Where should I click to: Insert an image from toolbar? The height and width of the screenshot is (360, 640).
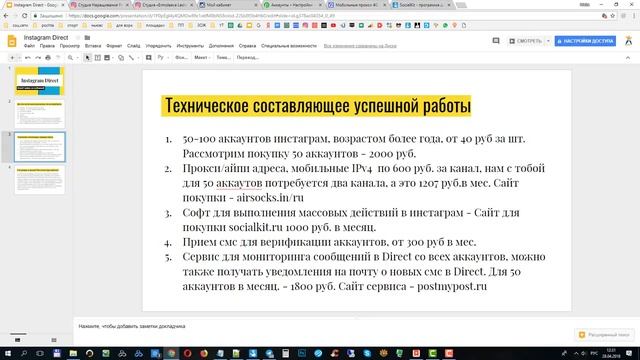[107, 58]
